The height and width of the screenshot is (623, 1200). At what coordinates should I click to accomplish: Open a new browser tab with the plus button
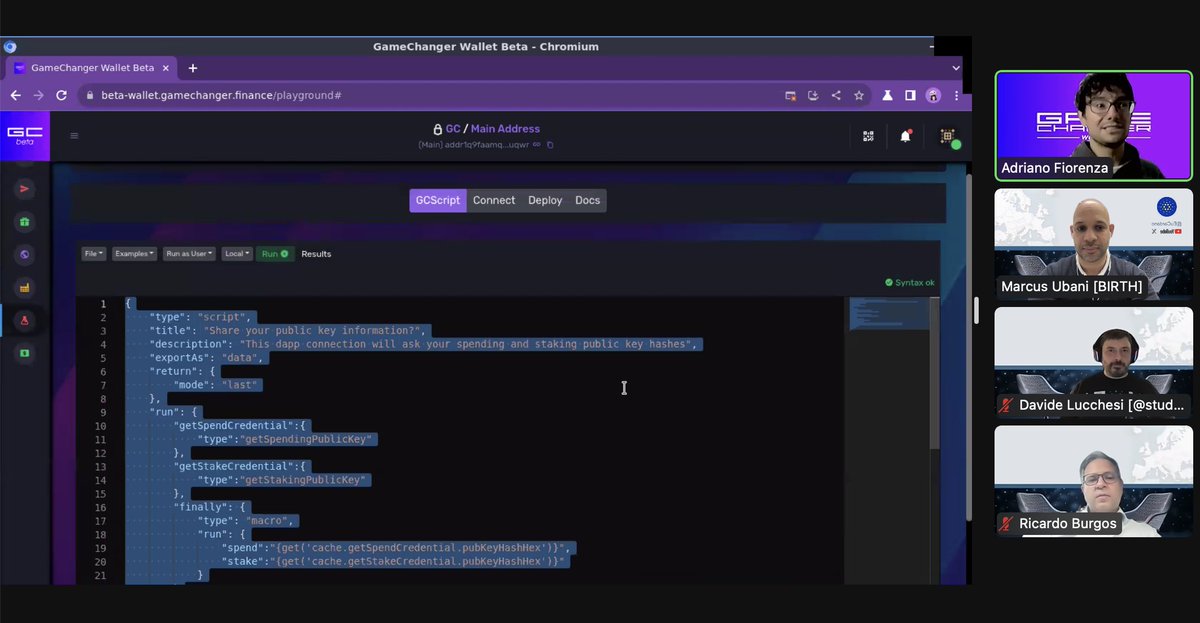coord(193,68)
